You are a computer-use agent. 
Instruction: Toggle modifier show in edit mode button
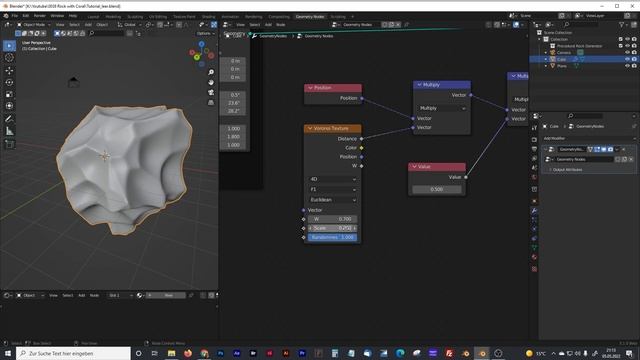click(597, 149)
